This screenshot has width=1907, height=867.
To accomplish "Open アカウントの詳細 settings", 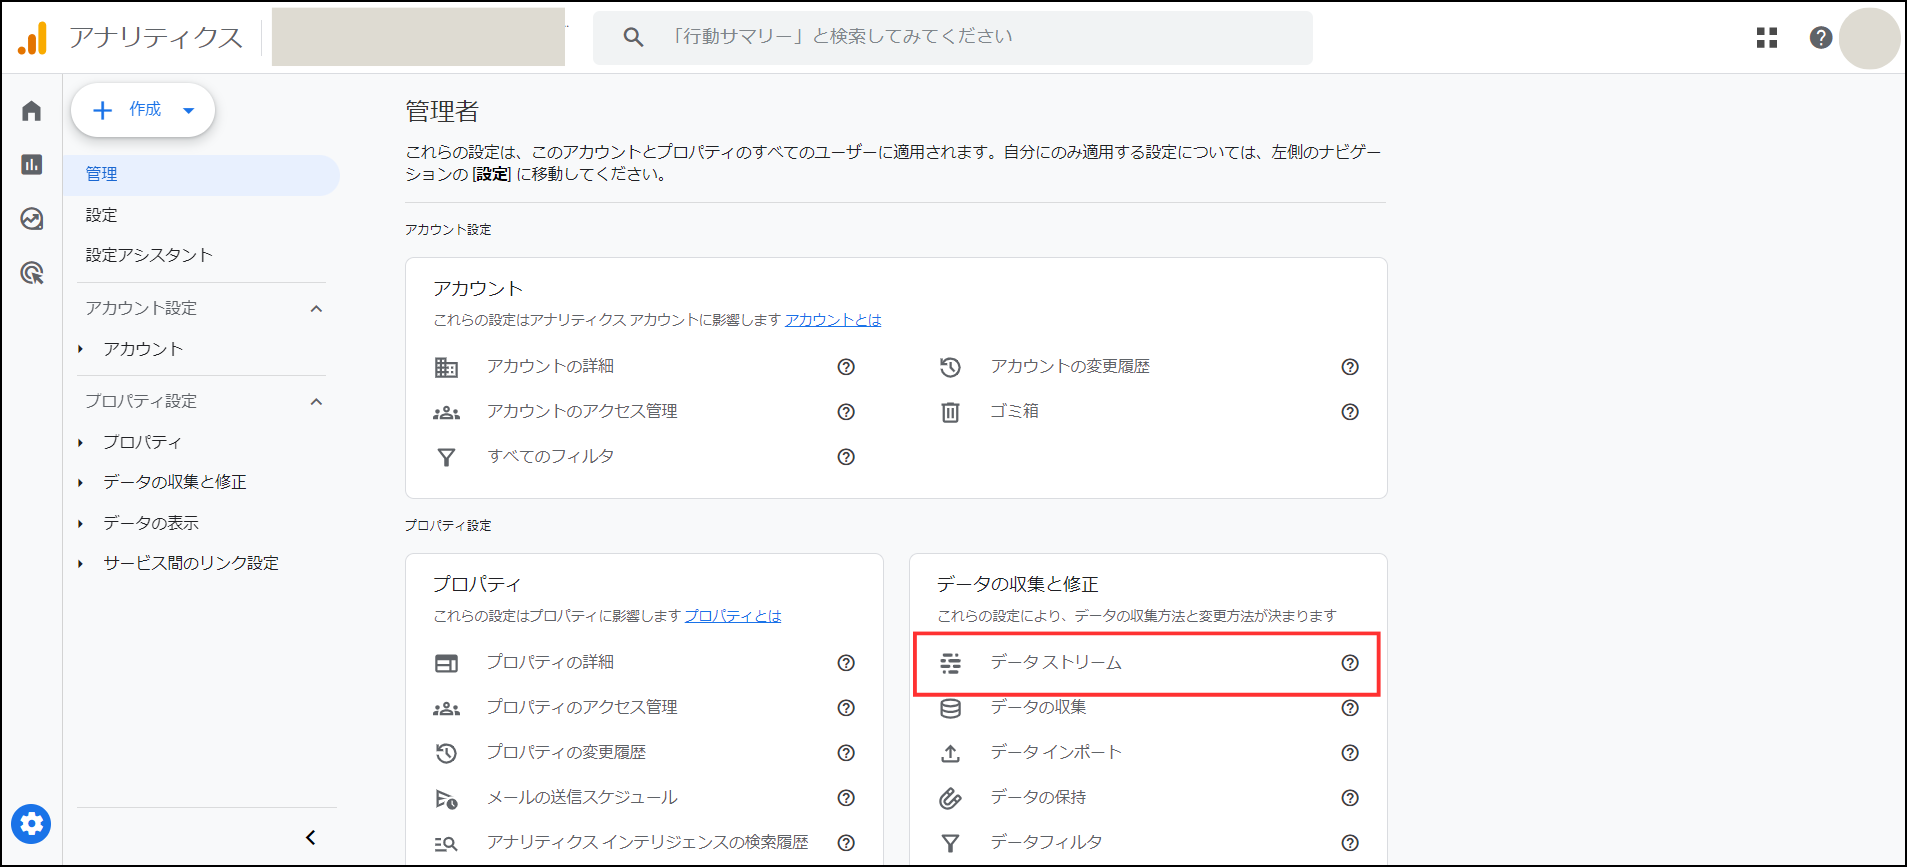I will point(550,367).
